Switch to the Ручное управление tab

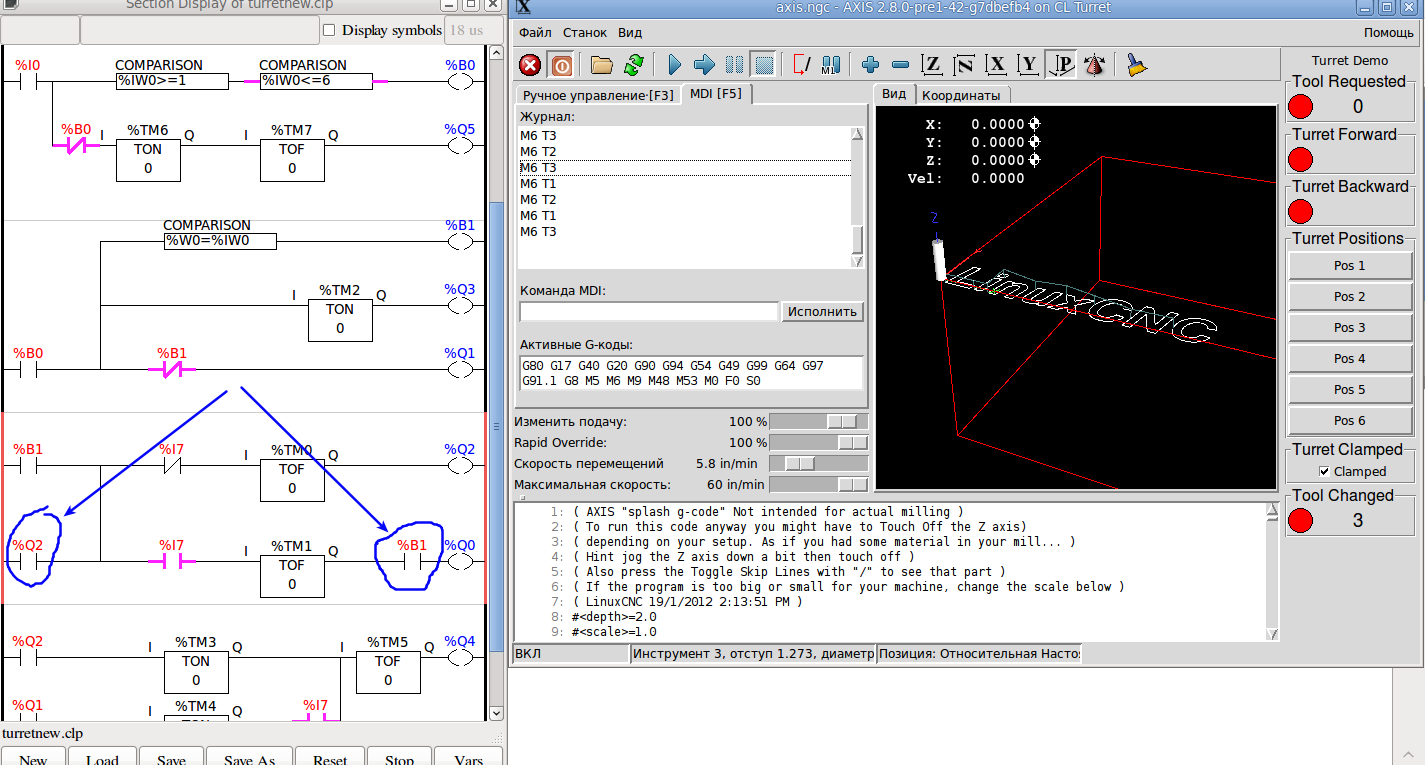pos(598,95)
